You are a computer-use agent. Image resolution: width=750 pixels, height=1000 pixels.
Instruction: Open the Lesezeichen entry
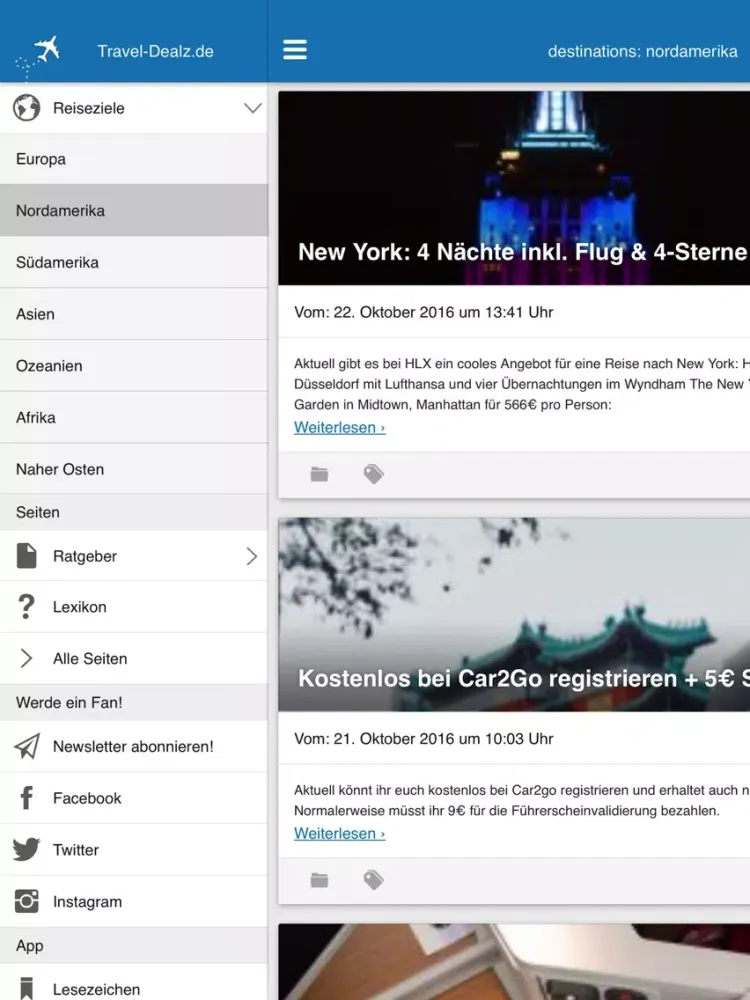pyautogui.click(x=134, y=982)
